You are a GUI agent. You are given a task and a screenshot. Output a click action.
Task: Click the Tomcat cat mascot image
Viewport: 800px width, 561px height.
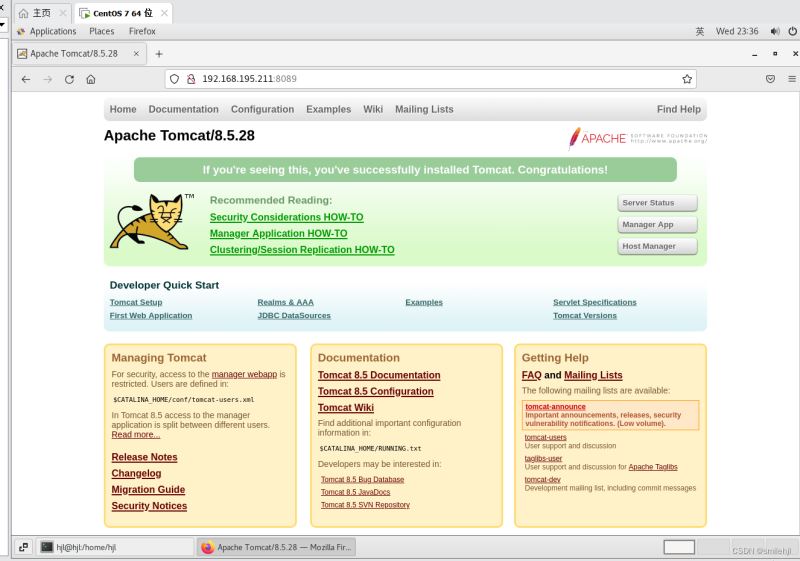152,221
